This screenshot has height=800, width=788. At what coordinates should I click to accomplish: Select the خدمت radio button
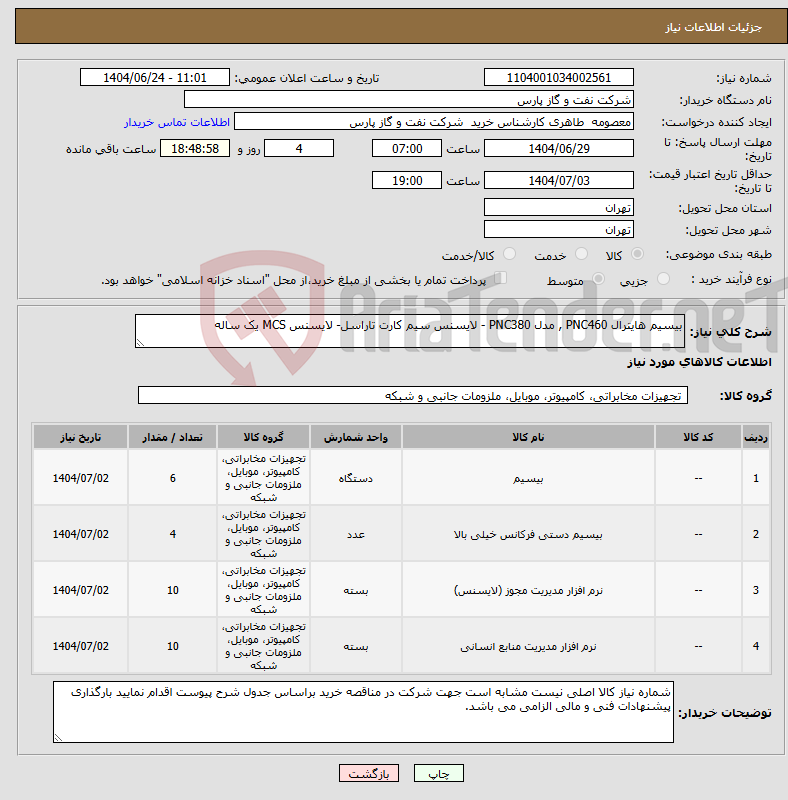pos(581,254)
